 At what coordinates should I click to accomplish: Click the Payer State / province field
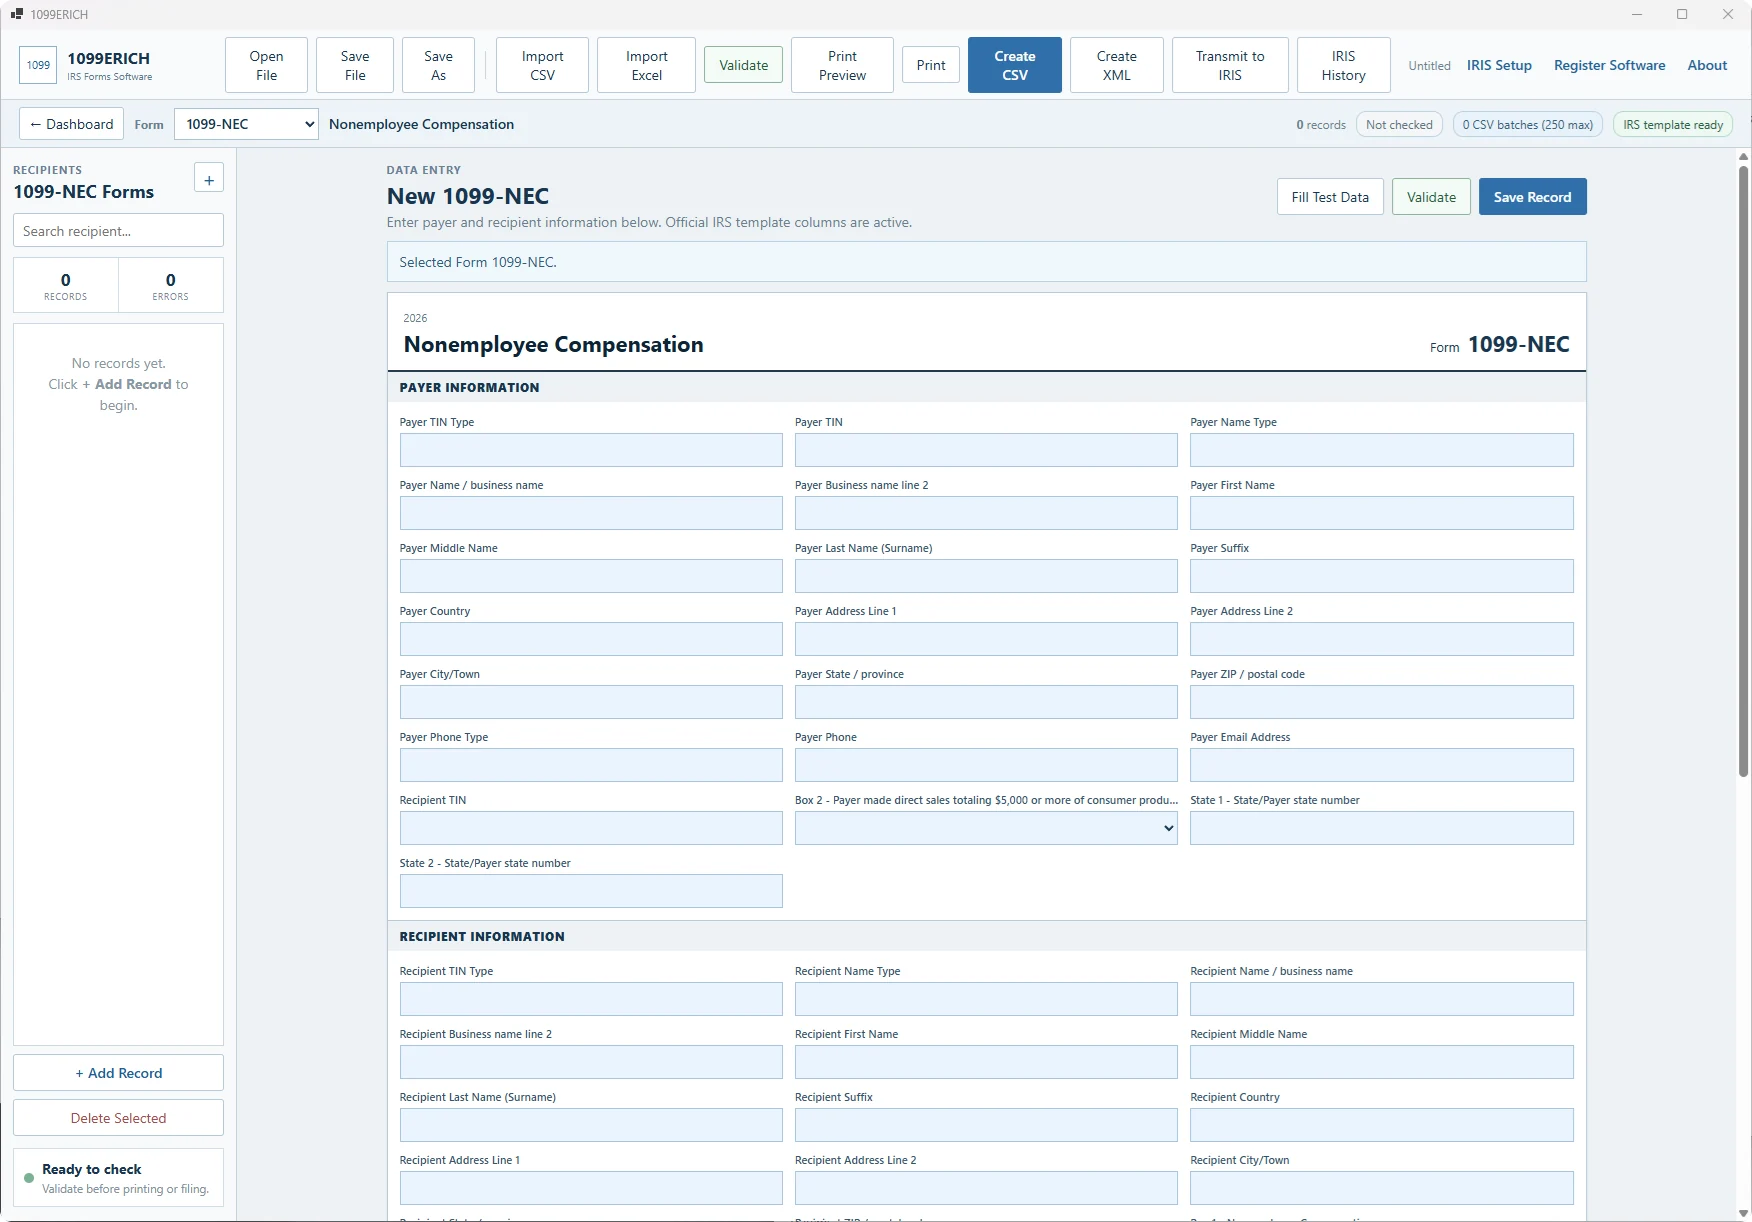pos(986,702)
